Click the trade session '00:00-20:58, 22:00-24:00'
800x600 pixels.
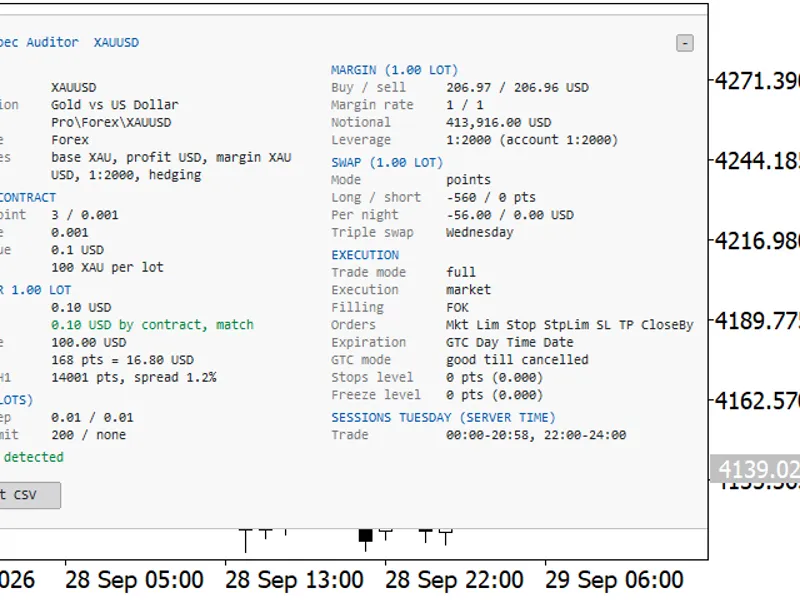click(x=536, y=435)
